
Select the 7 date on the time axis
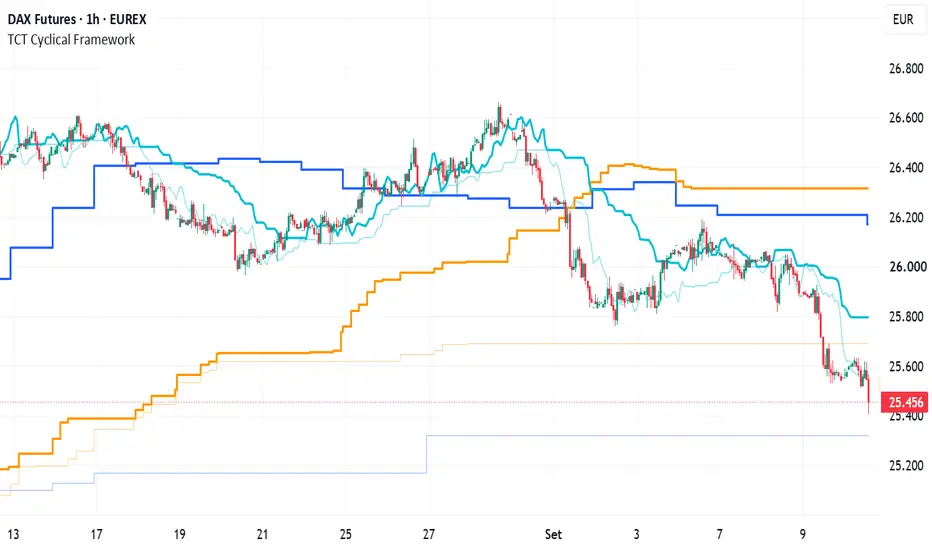(x=719, y=534)
